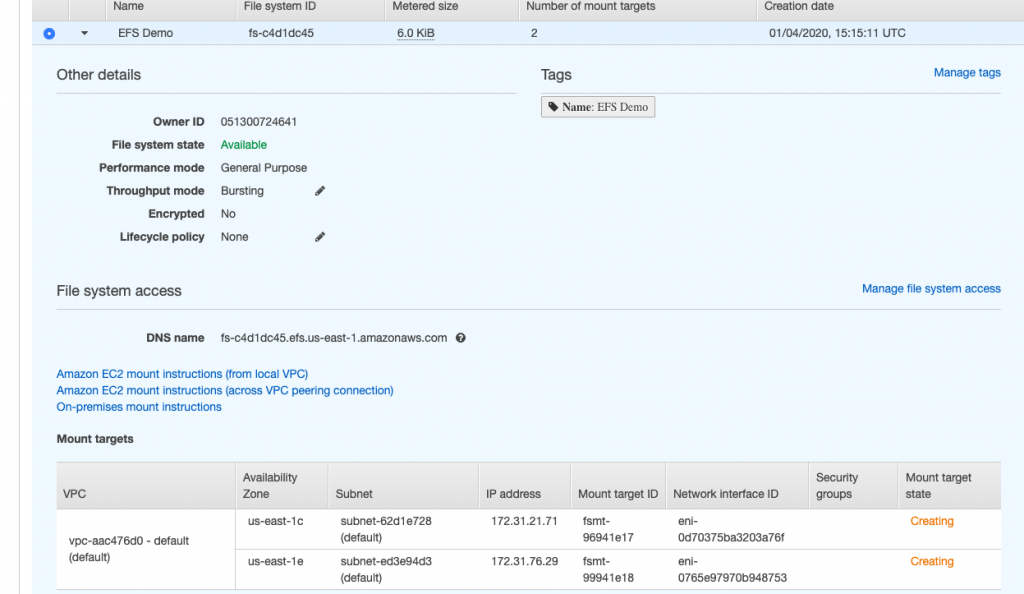Open On-premises mount instructions
The image size is (1024, 594).
click(x=139, y=407)
